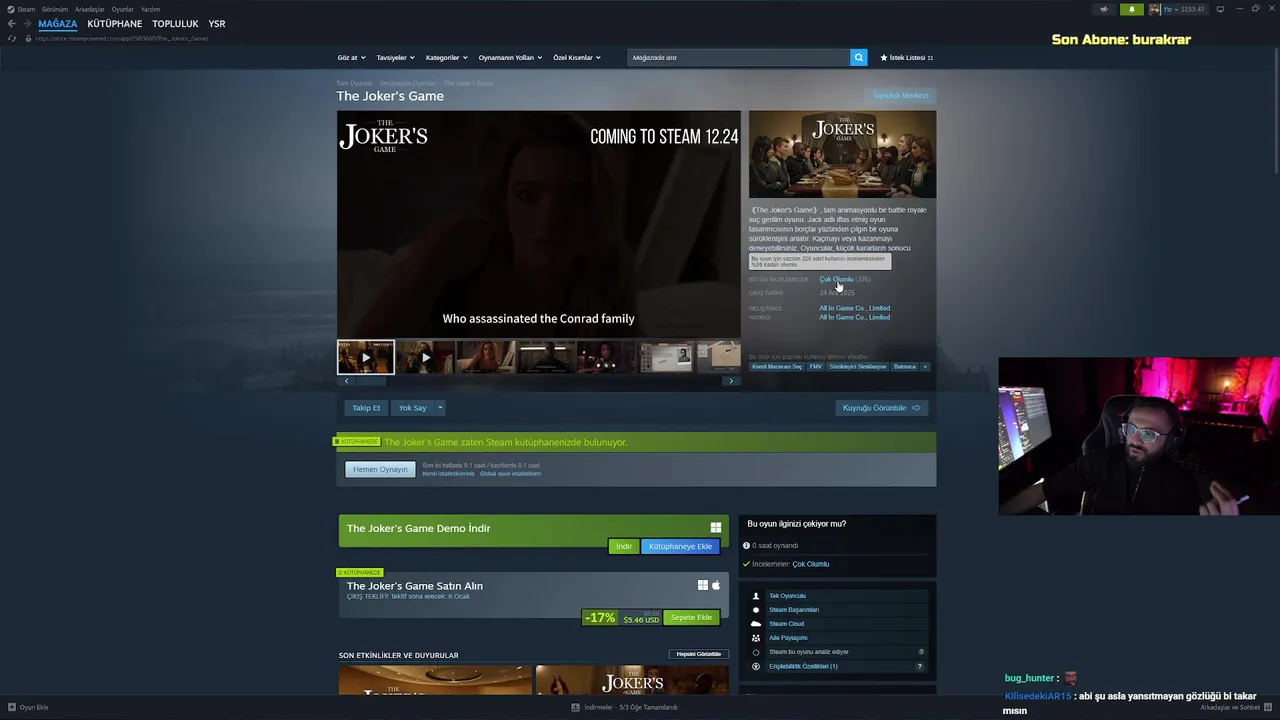The width and height of the screenshot is (1280, 720).
Task: Click the İndirmeler download icon in bottom bar
Action: coord(576,707)
